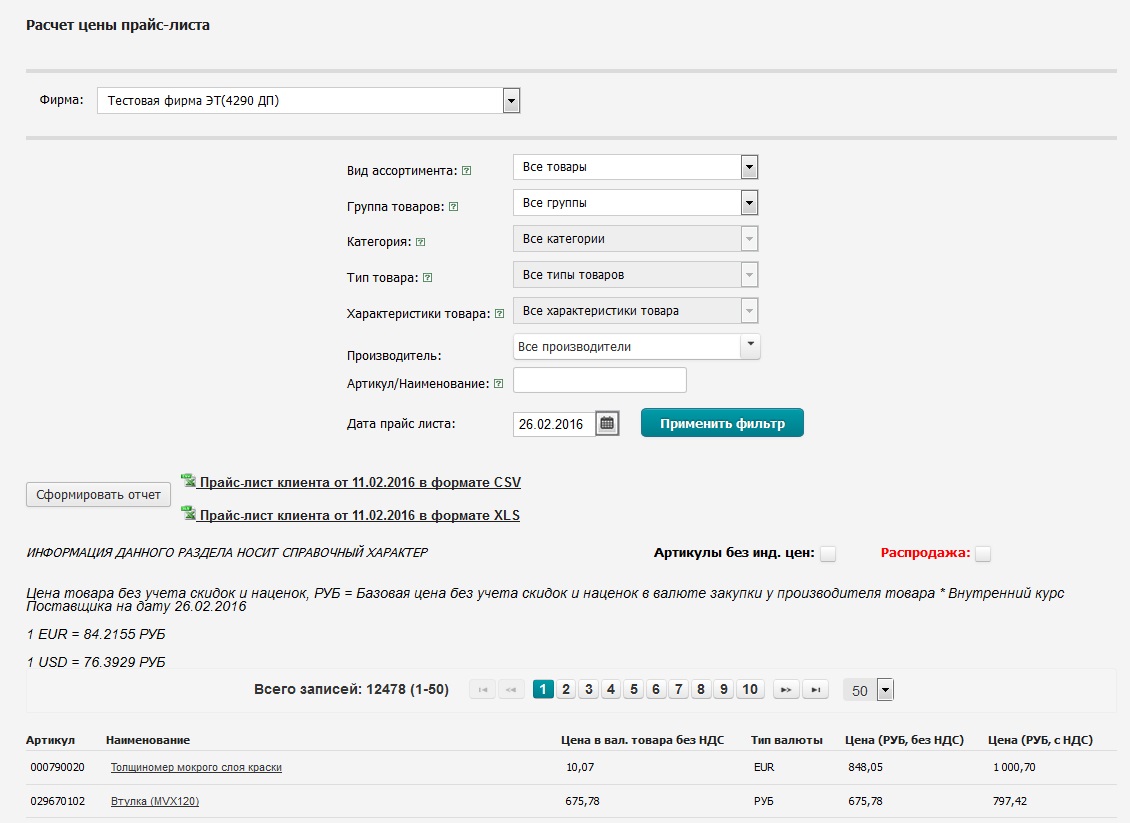The height and width of the screenshot is (823, 1130).
Task: Enable the Артикулы без инд. цен checkbox
Action: coord(828,554)
